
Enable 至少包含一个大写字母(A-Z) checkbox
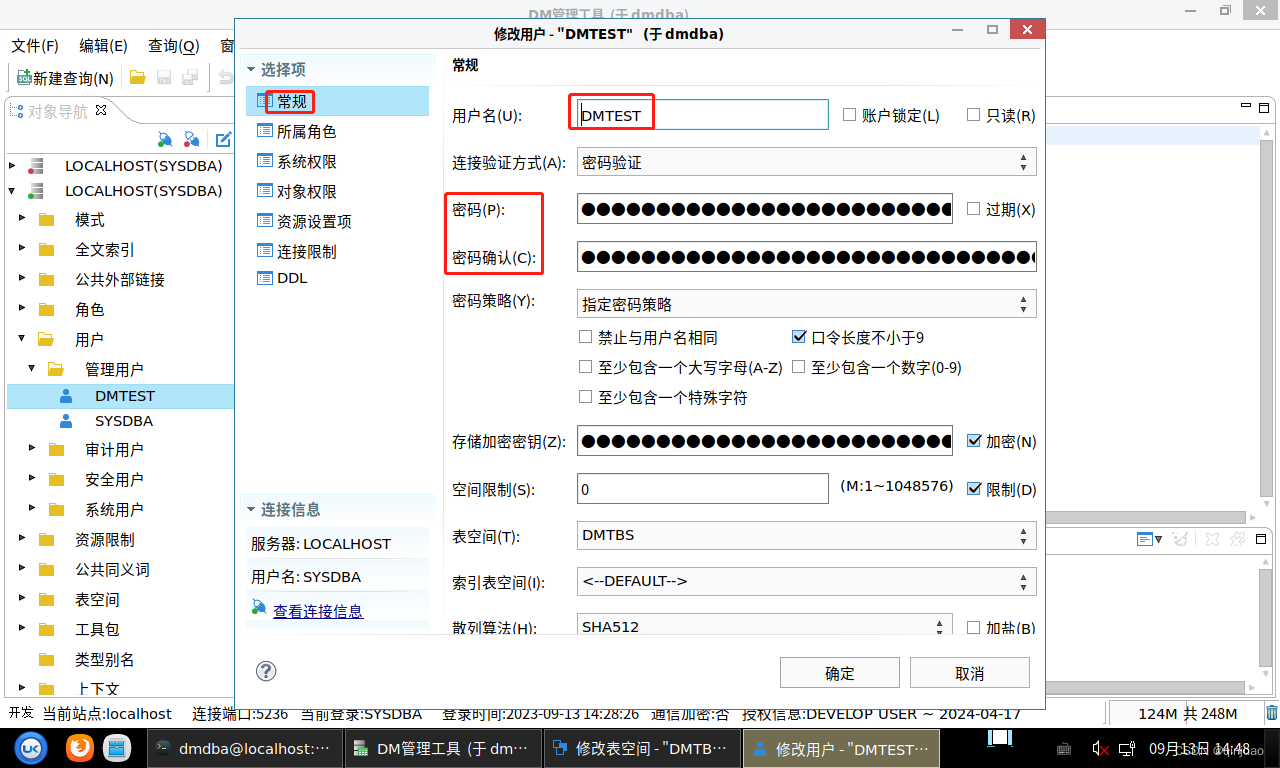click(x=586, y=367)
